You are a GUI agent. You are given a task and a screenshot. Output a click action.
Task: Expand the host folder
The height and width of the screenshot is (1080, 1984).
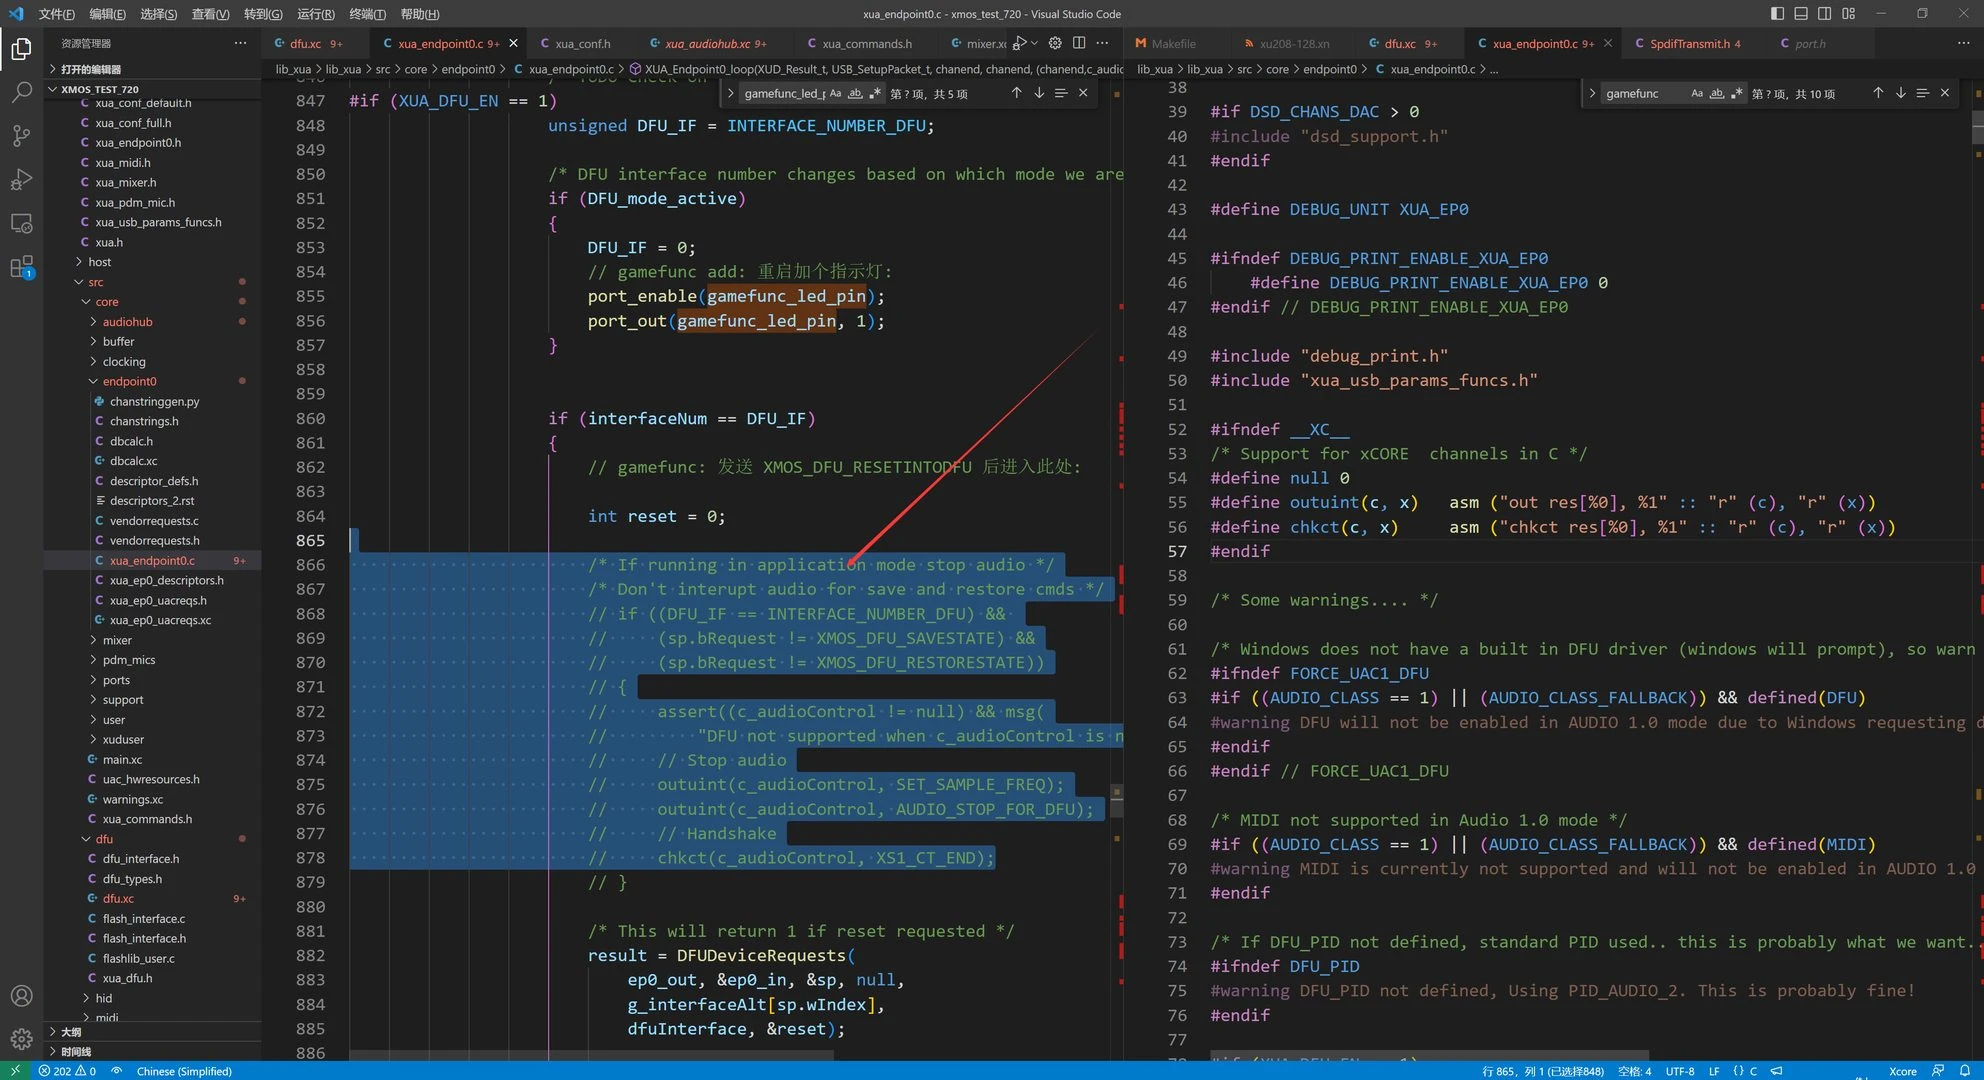[99, 262]
